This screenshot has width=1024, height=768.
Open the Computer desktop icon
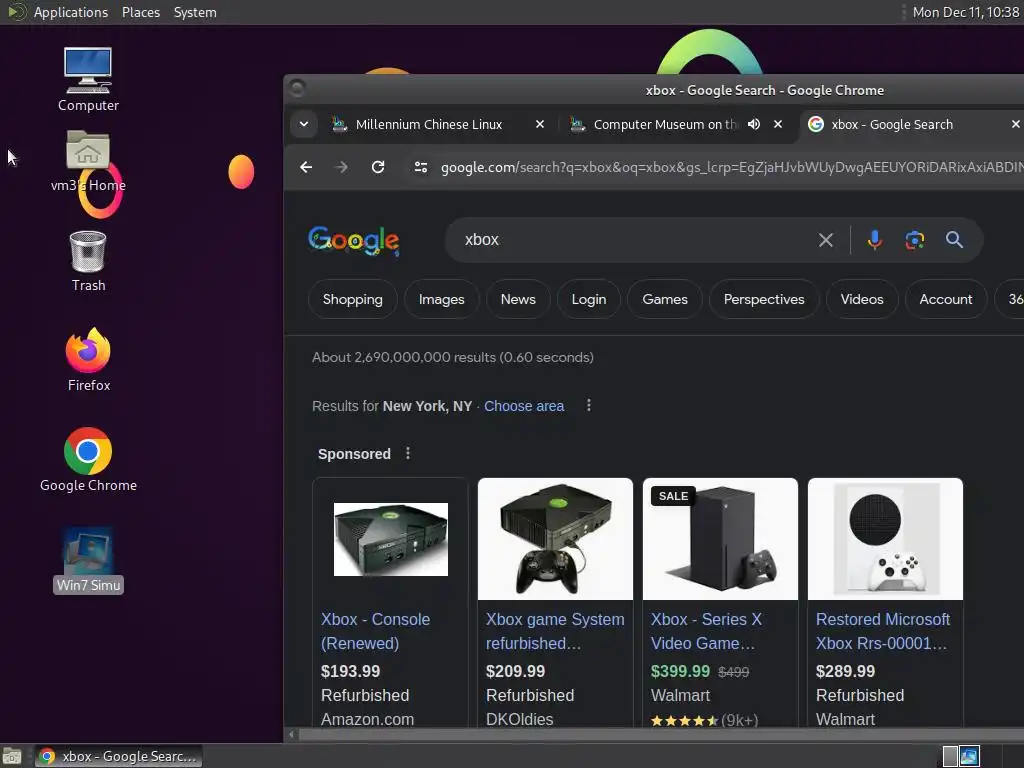88,78
